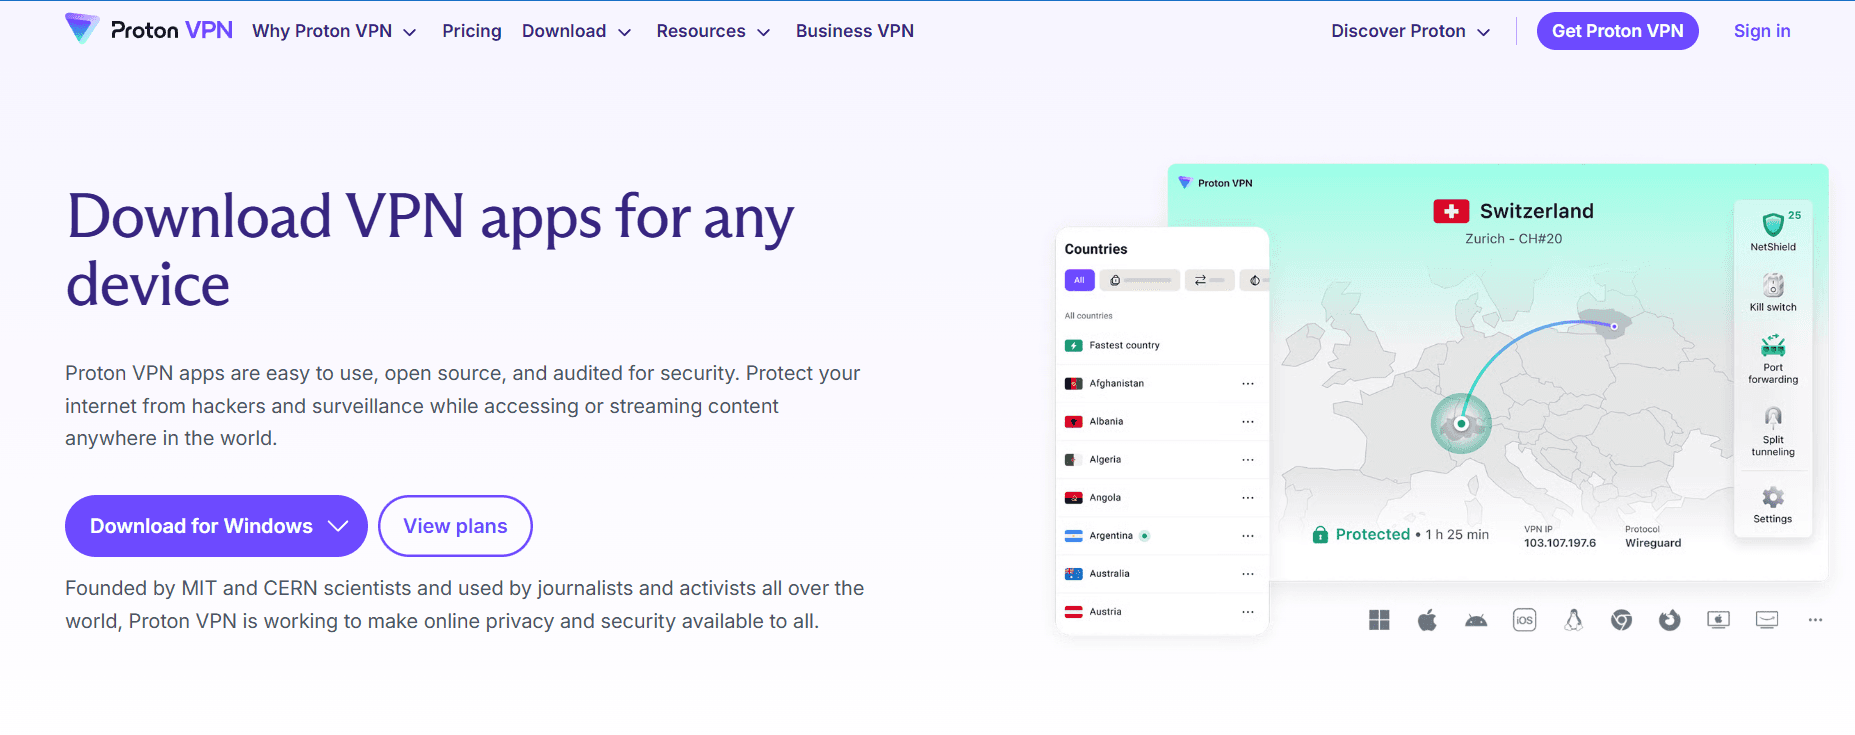Open the Business VPN nav item
This screenshot has height=735, width=1855.
click(855, 31)
